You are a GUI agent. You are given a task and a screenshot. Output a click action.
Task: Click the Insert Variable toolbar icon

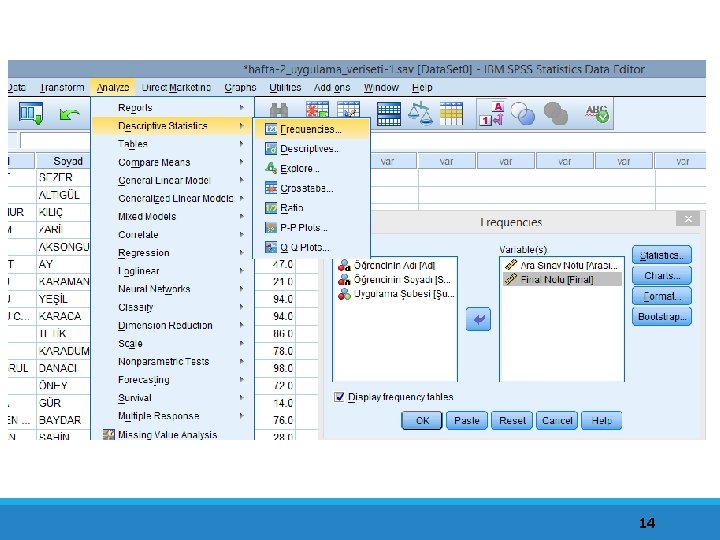point(349,110)
